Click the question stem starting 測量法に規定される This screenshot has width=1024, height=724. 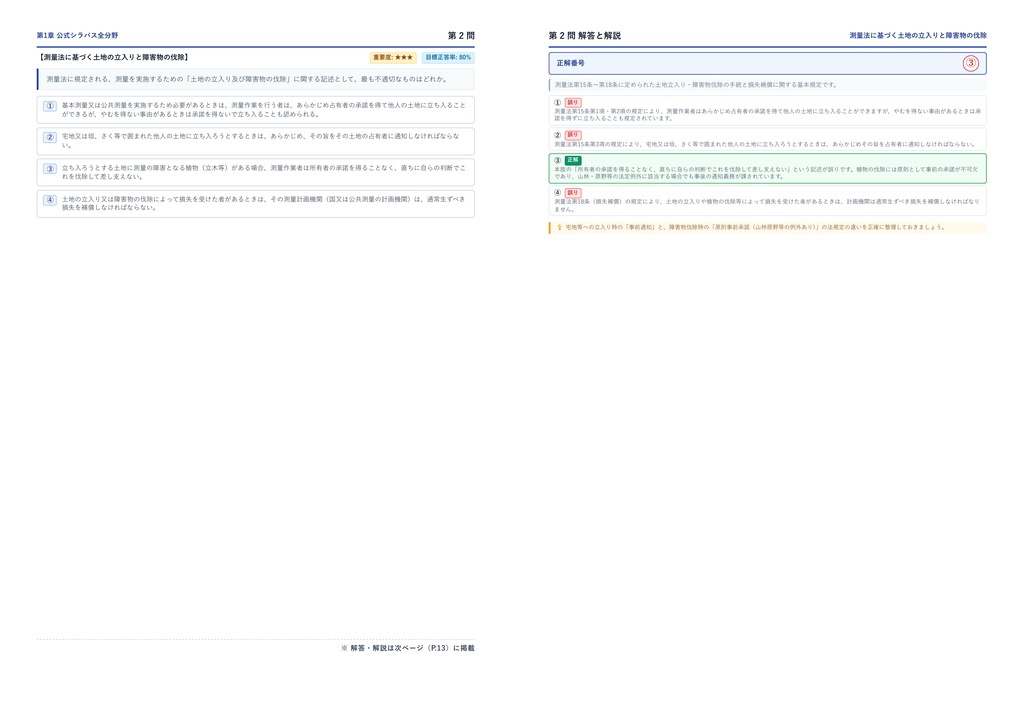click(x=248, y=79)
